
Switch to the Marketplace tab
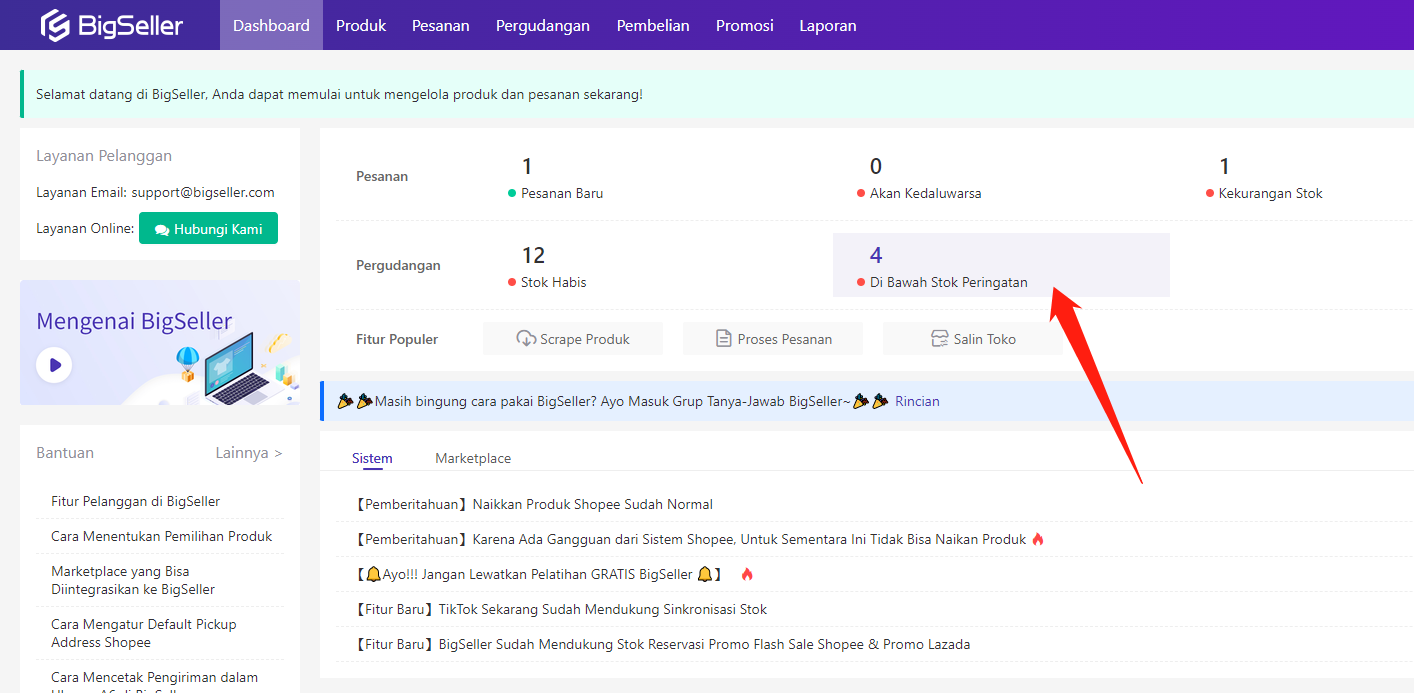click(473, 458)
